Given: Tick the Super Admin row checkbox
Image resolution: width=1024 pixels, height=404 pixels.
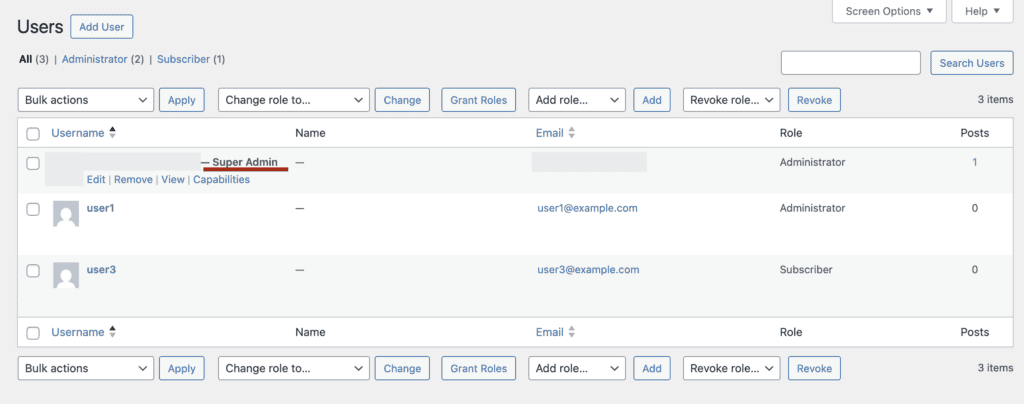Looking at the screenshot, I should [33, 163].
